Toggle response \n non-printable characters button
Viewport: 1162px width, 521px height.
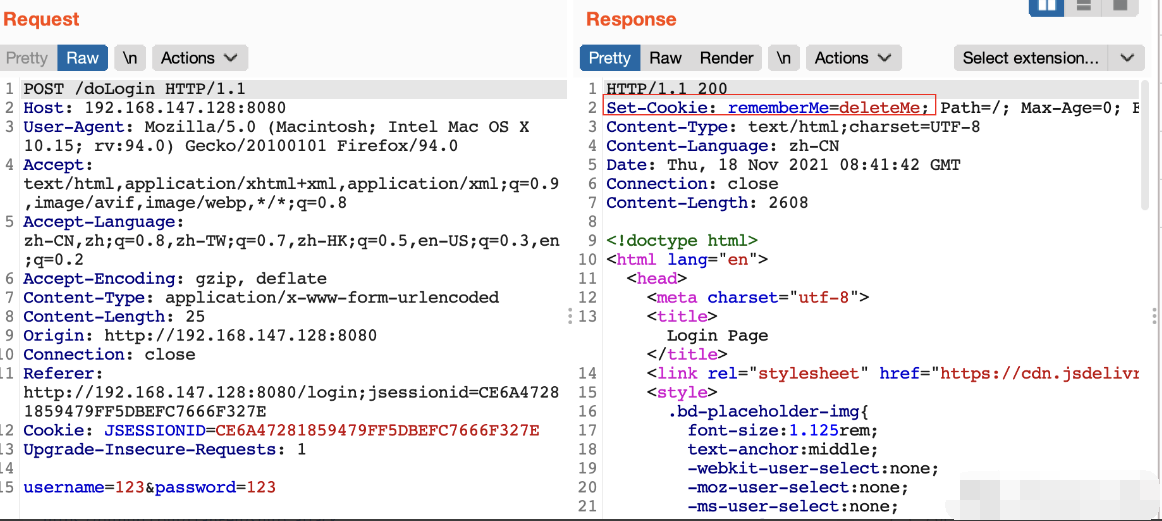click(784, 58)
